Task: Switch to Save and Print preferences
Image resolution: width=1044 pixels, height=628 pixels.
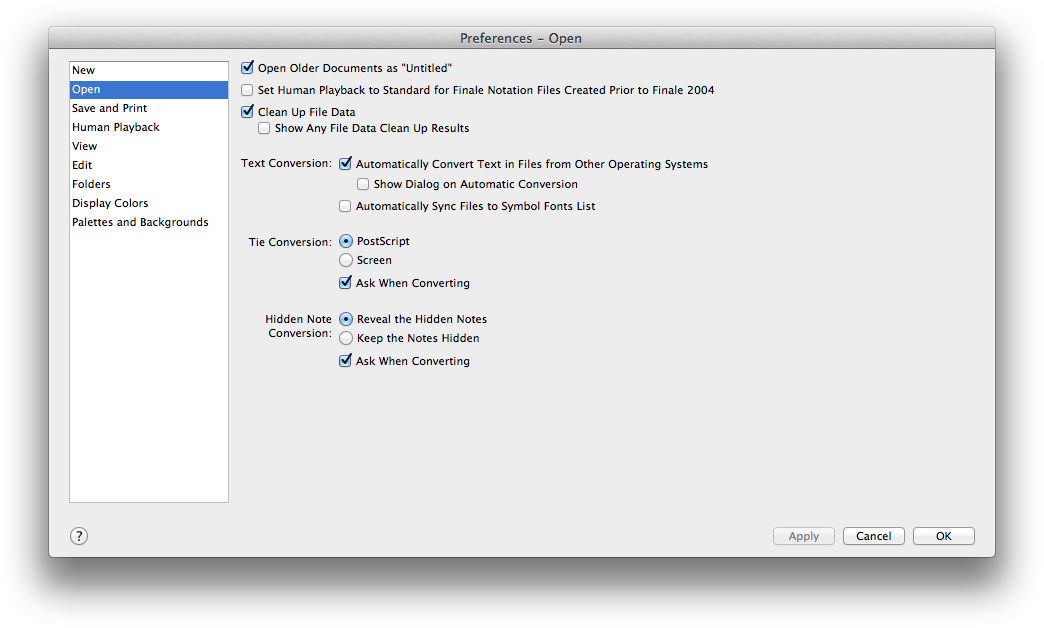Action: pos(109,107)
